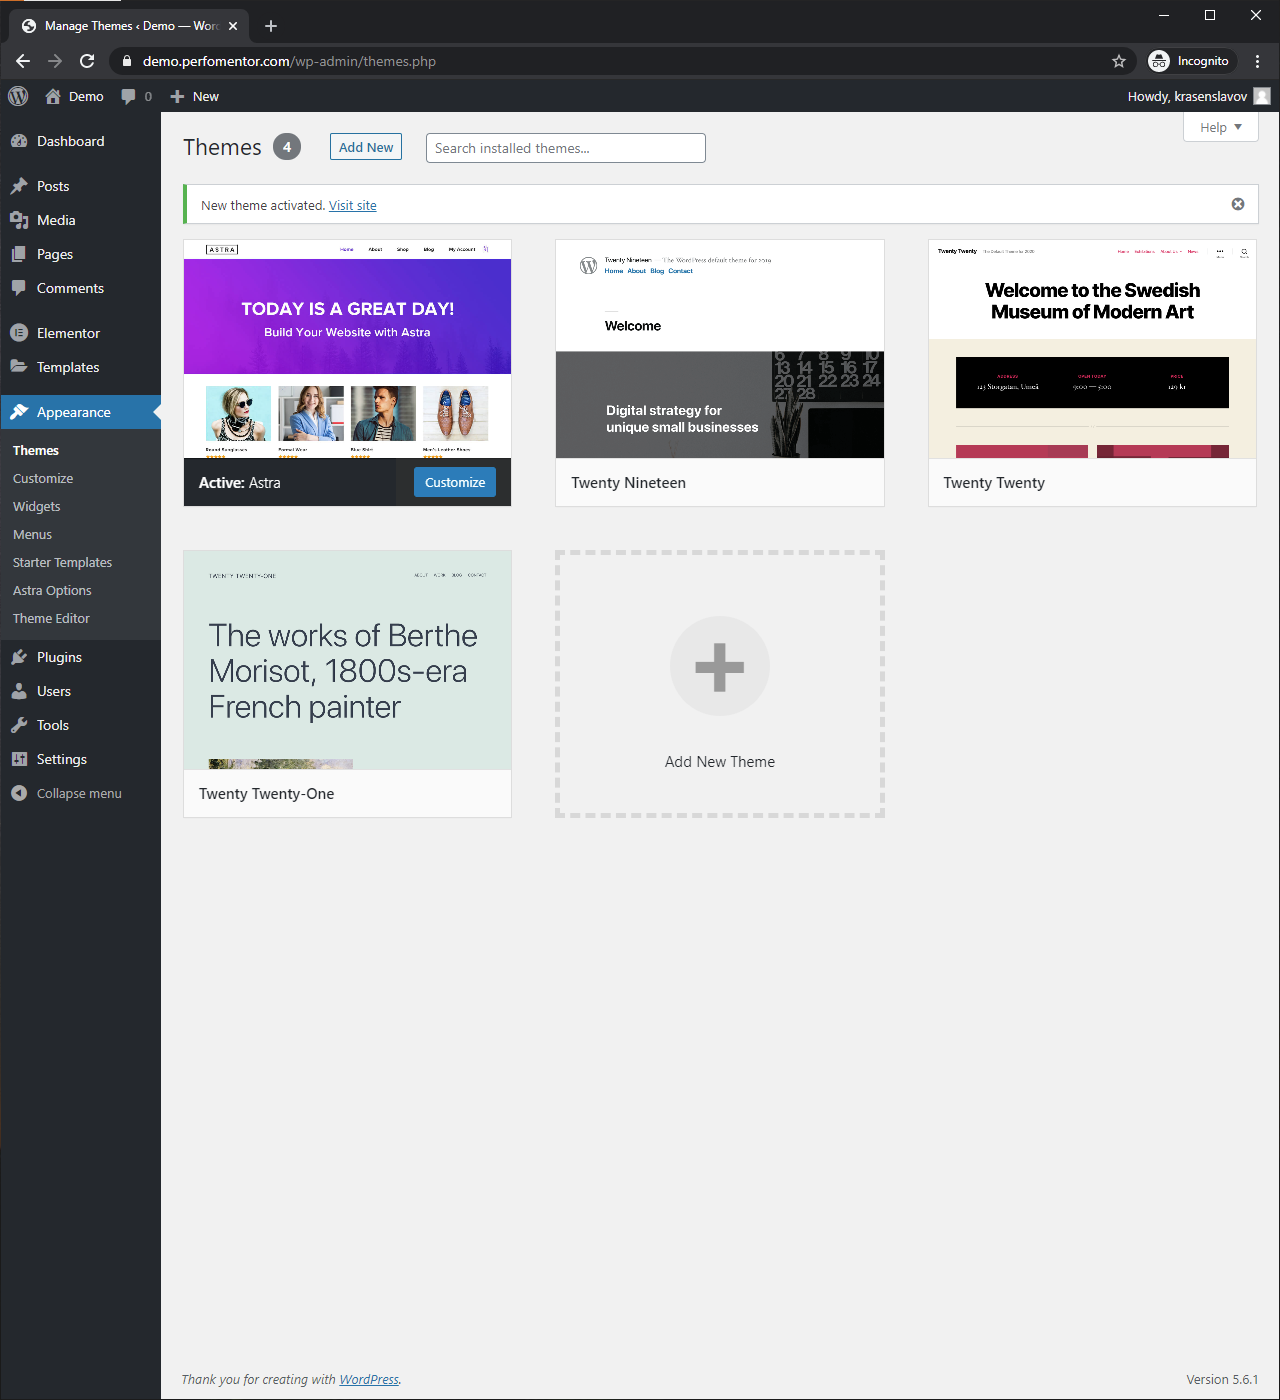Open the Twenty Twenty-One theme preview
This screenshot has width=1280, height=1400.
click(x=347, y=660)
